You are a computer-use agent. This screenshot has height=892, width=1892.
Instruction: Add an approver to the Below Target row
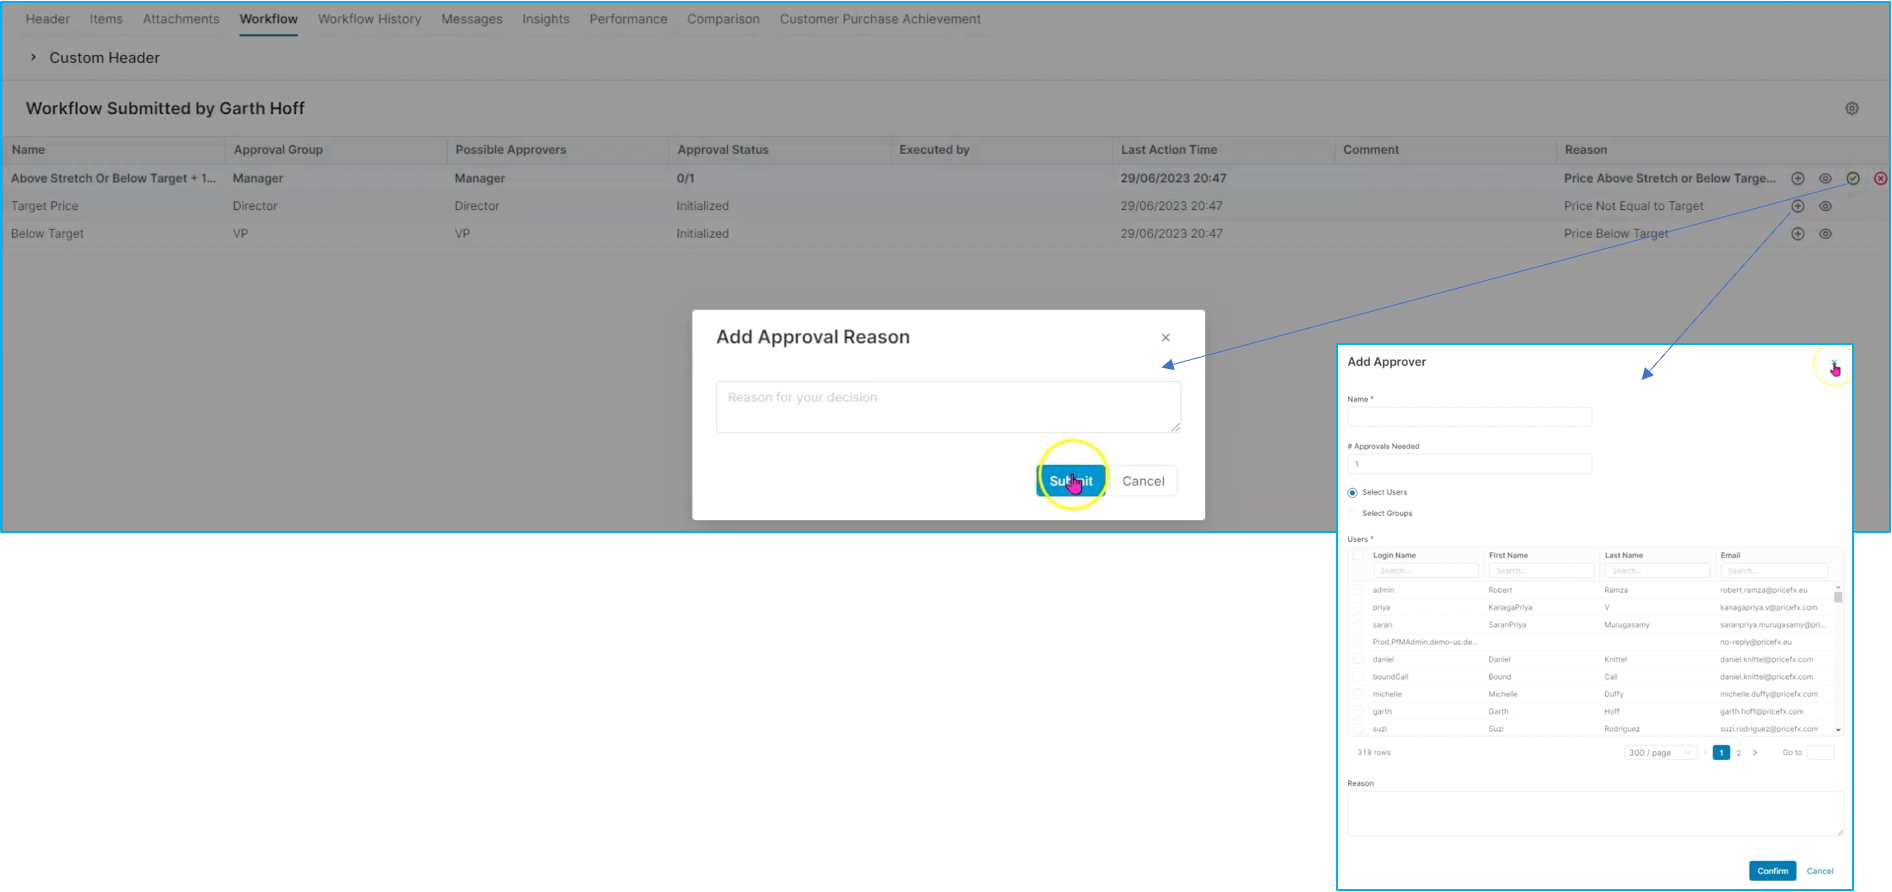coord(1797,234)
